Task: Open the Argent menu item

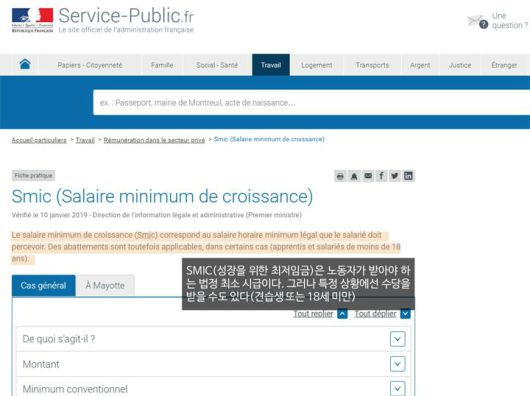Action: (x=420, y=65)
